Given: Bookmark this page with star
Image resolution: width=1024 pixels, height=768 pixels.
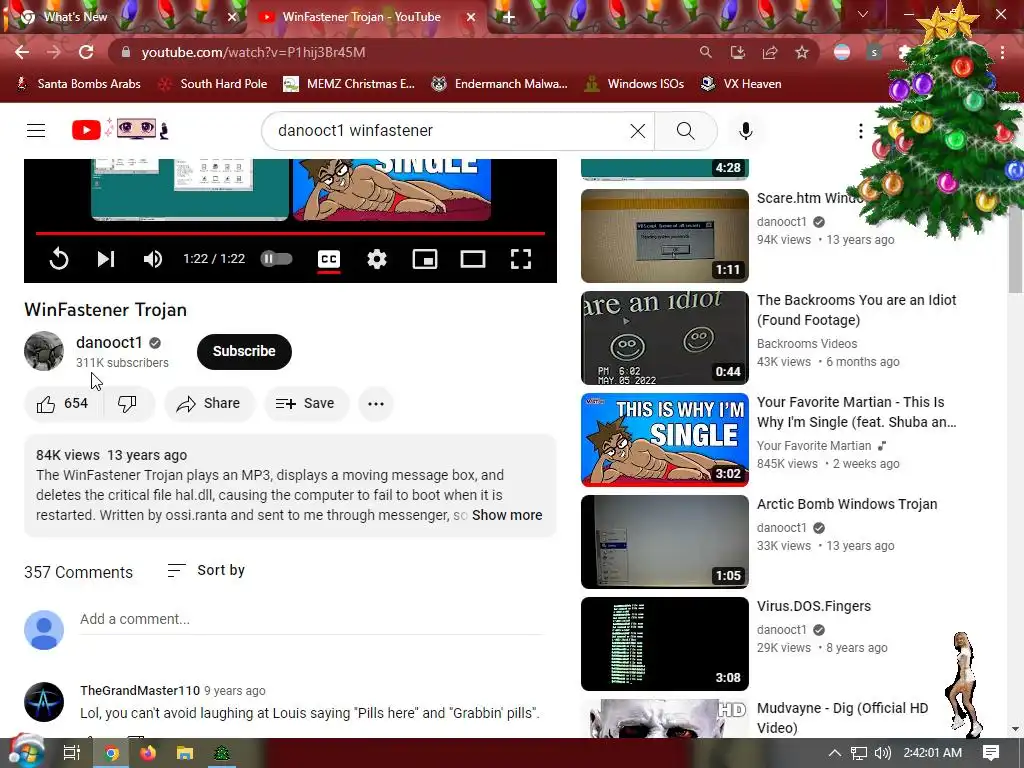Looking at the screenshot, I should [x=802, y=52].
